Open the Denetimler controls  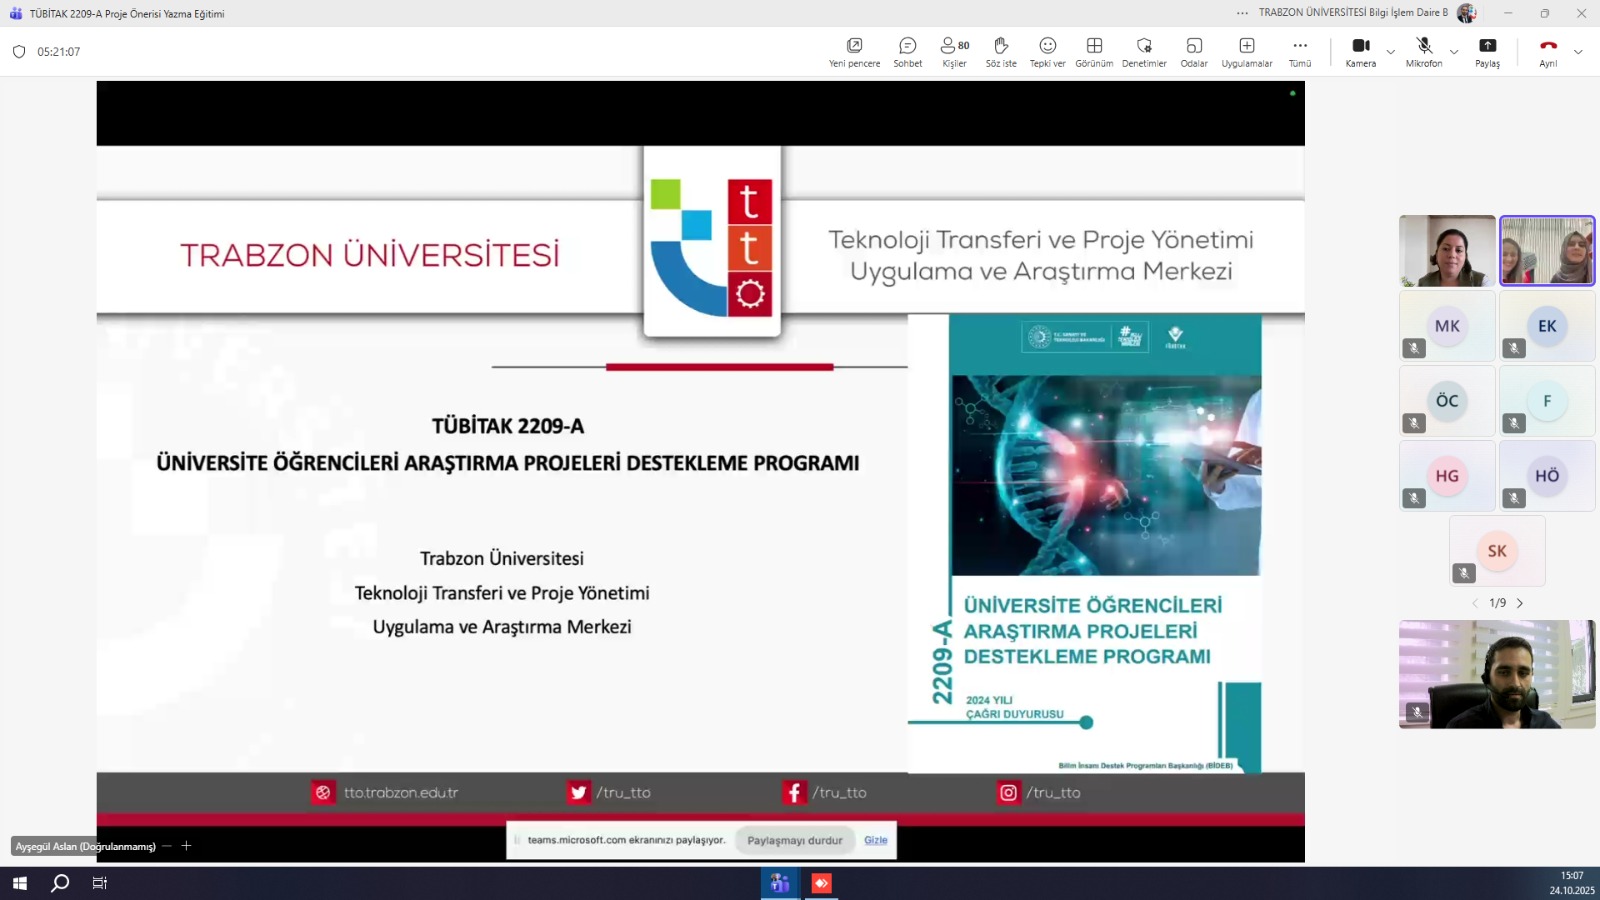[1144, 52]
